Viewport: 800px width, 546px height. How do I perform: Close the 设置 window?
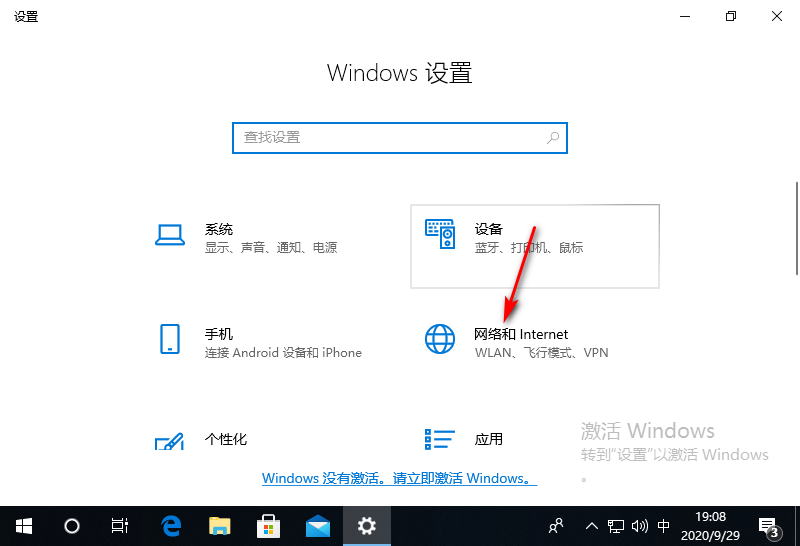click(x=777, y=16)
